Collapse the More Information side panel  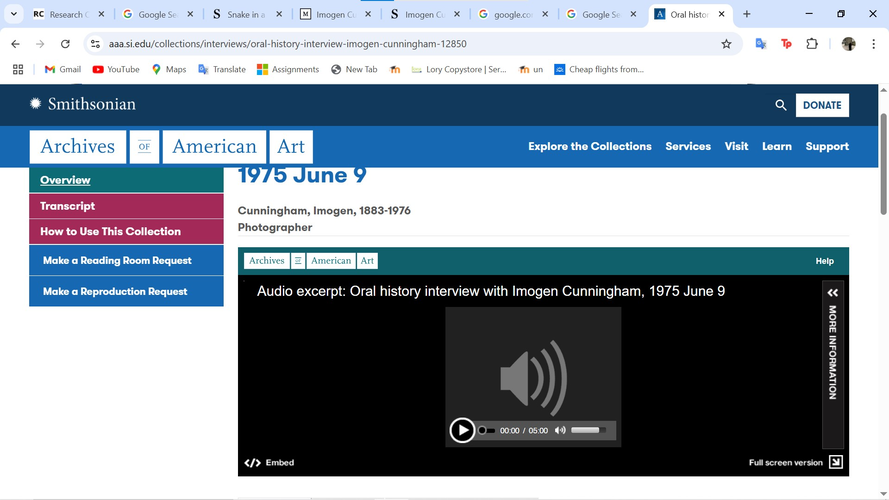[832, 292]
